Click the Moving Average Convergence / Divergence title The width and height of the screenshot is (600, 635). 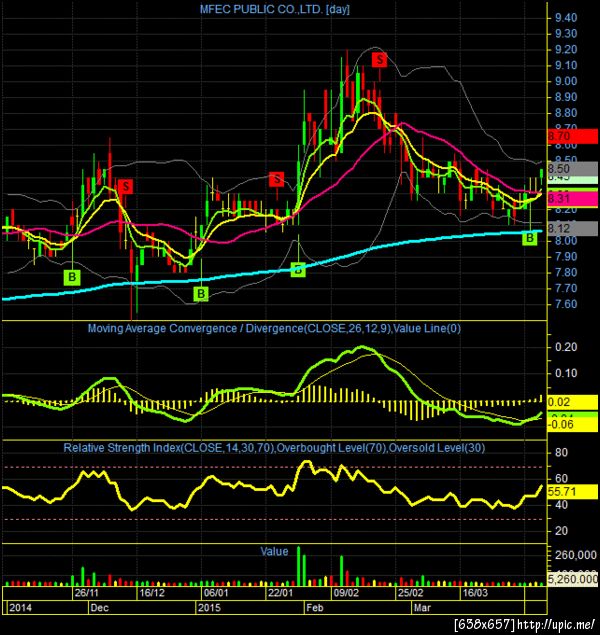(x=274, y=328)
